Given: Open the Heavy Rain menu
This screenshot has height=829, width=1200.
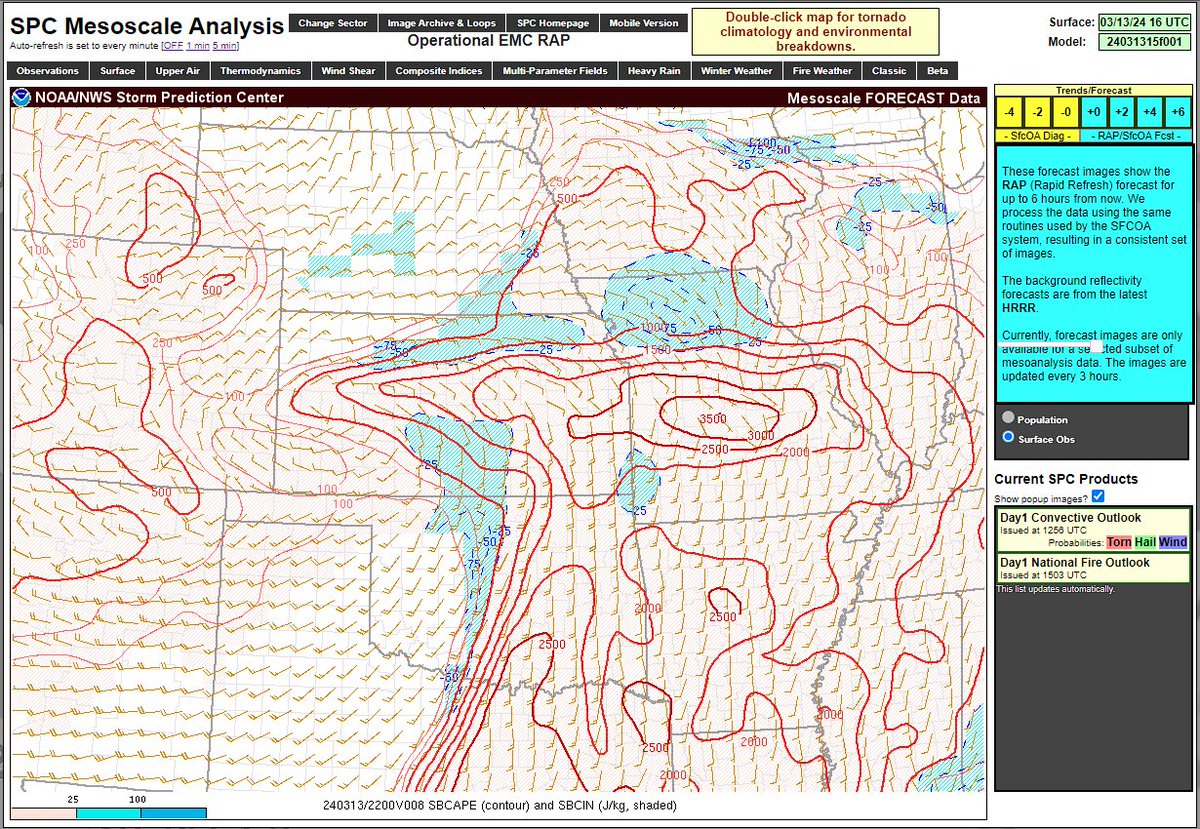Looking at the screenshot, I should coord(654,71).
